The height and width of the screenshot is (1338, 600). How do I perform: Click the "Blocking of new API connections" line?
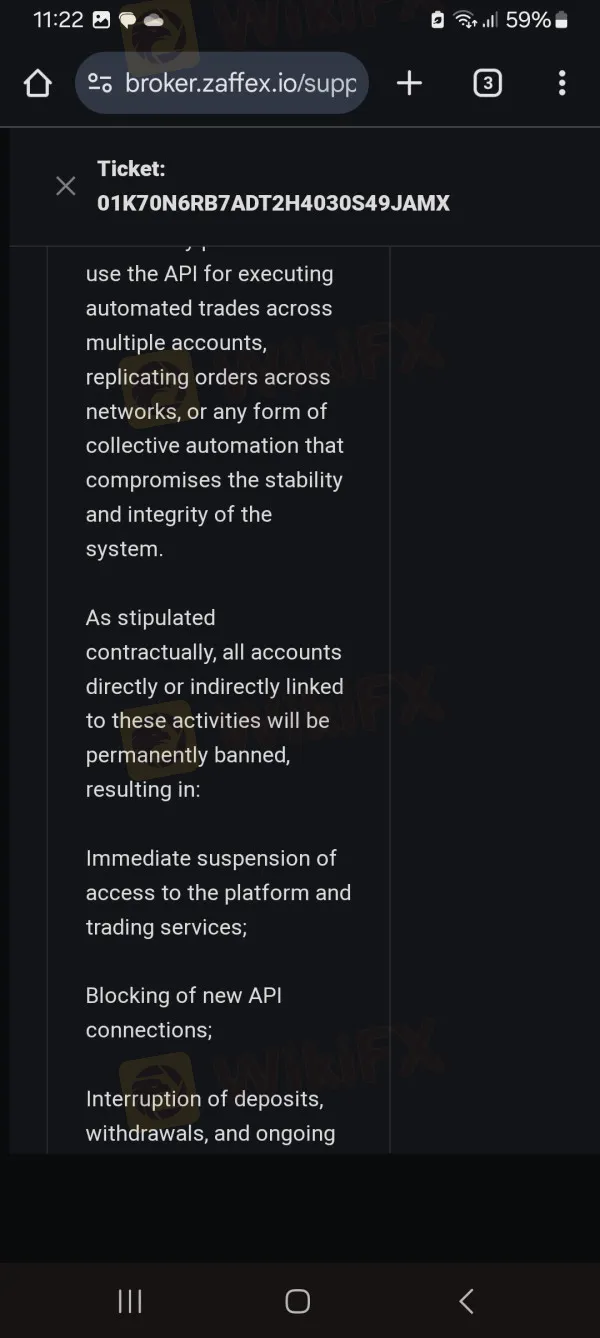(184, 1012)
